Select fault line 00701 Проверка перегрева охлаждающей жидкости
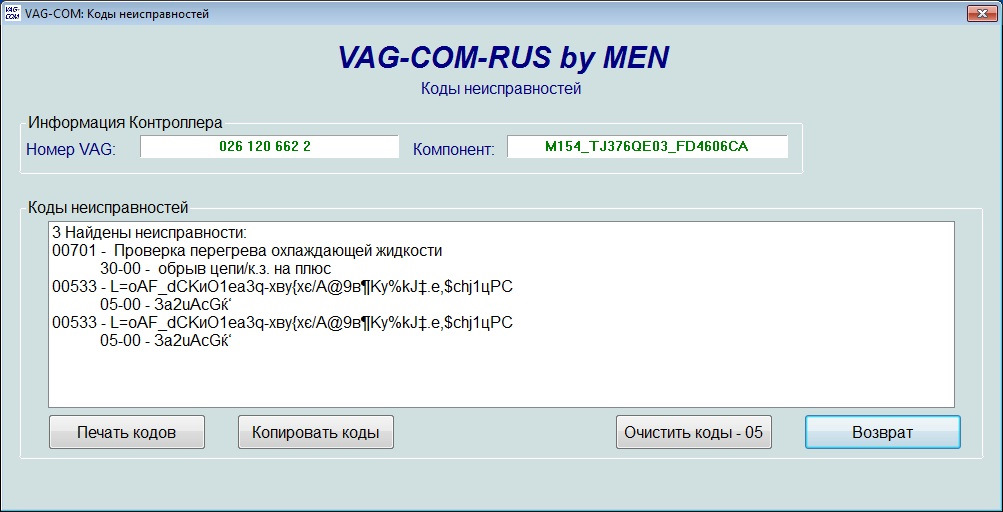This screenshot has width=1003, height=512. pyautogui.click(x=247, y=250)
